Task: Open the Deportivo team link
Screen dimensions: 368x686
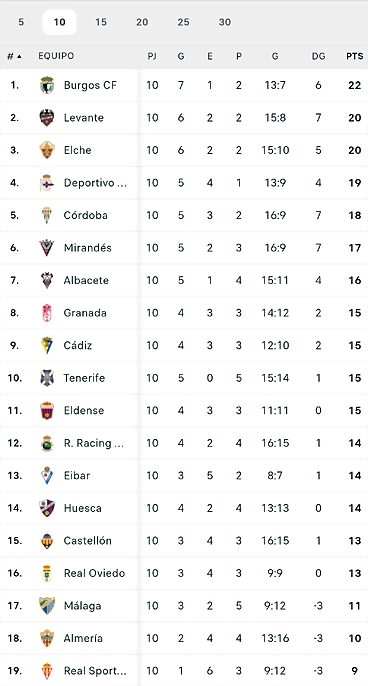Action: coord(95,183)
